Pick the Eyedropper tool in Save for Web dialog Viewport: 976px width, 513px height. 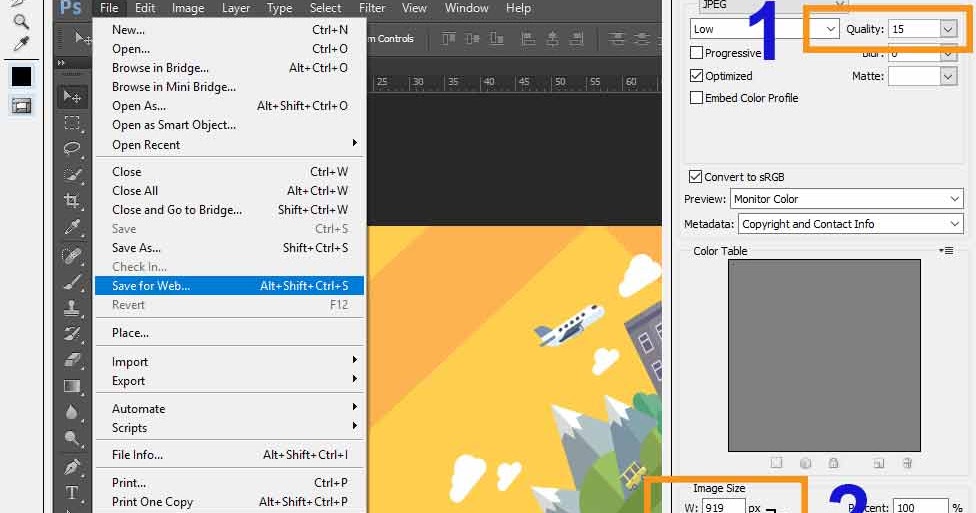coord(21,44)
